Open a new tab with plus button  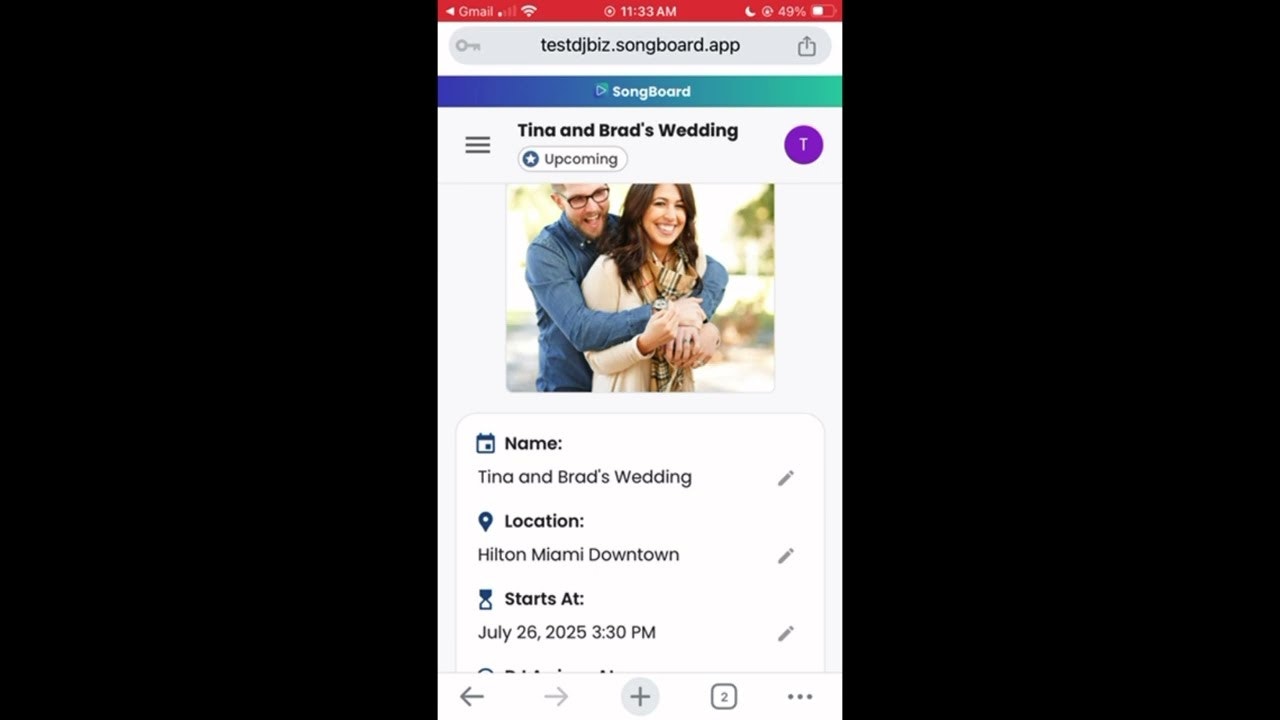pos(640,697)
